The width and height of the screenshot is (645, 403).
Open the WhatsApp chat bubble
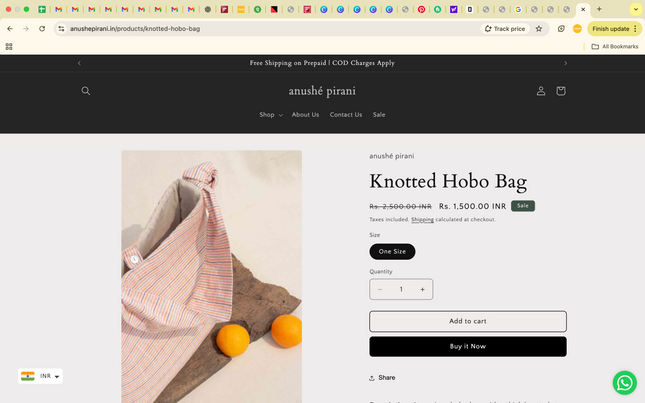tap(624, 382)
